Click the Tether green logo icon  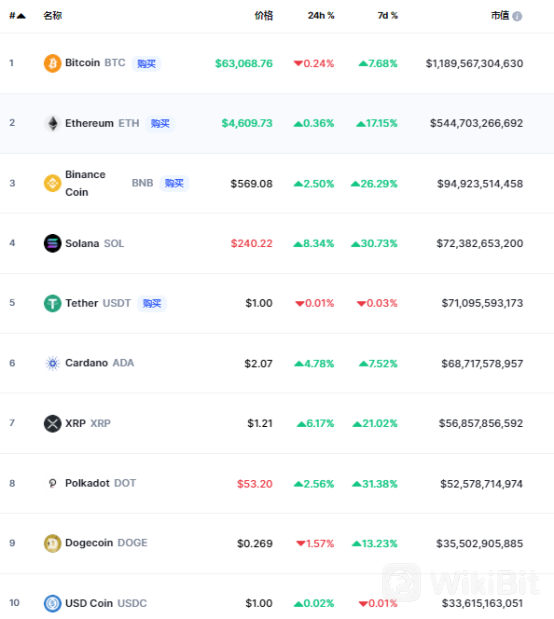[53, 303]
